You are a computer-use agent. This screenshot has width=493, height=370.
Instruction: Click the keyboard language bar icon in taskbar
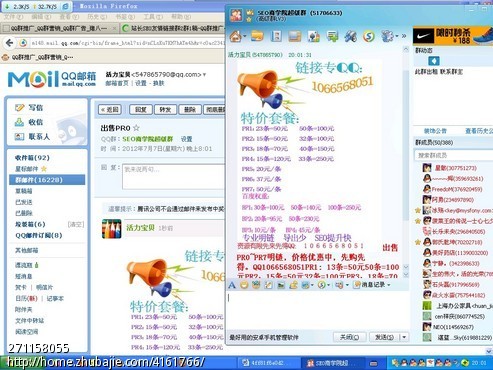pos(374,363)
